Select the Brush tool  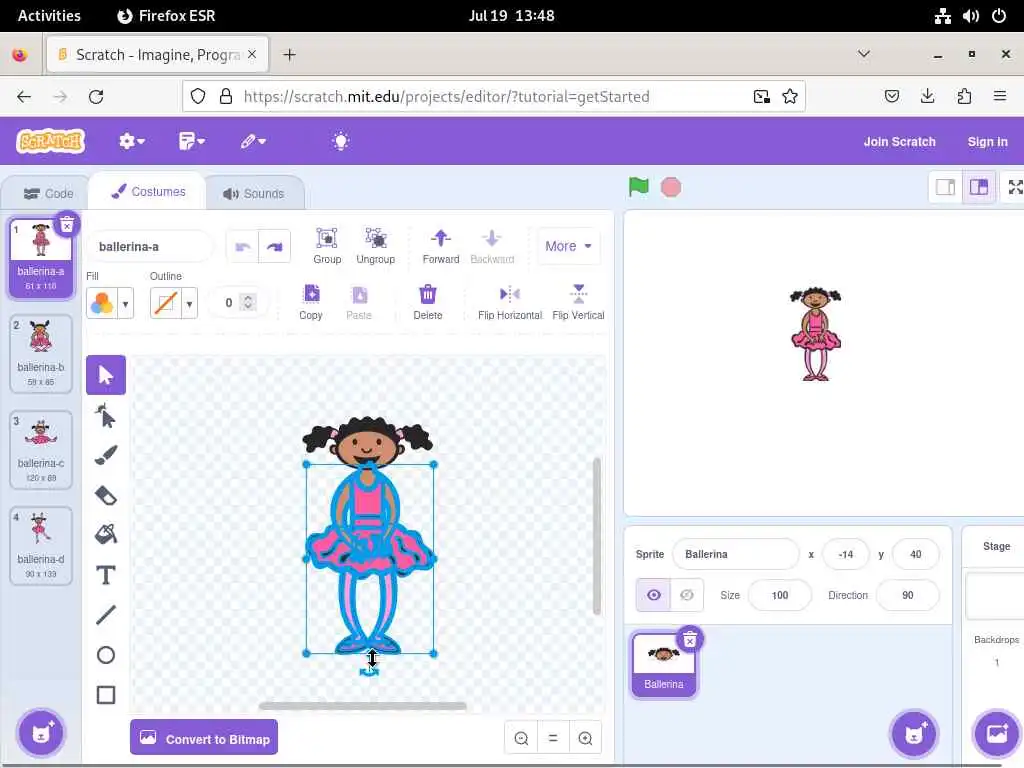click(x=106, y=455)
